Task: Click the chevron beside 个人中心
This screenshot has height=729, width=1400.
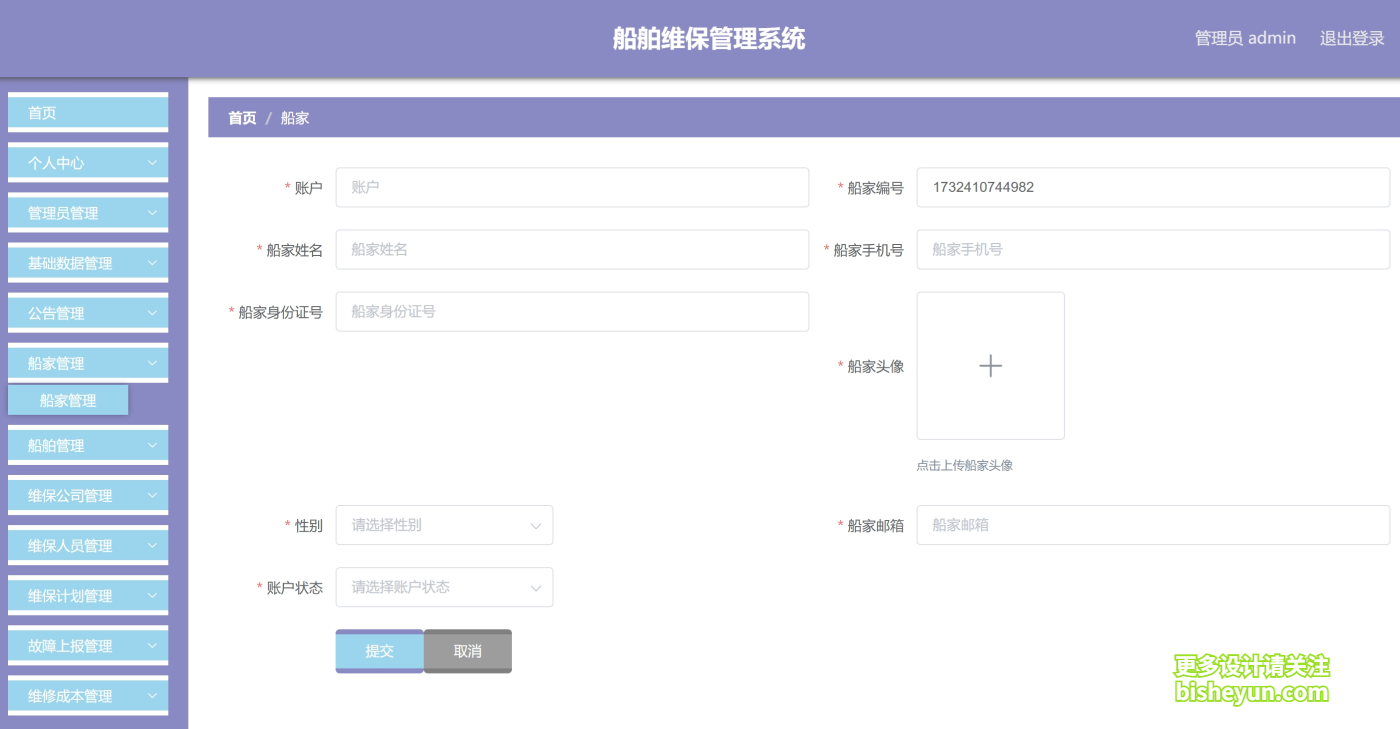Action: tap(152, 163)
